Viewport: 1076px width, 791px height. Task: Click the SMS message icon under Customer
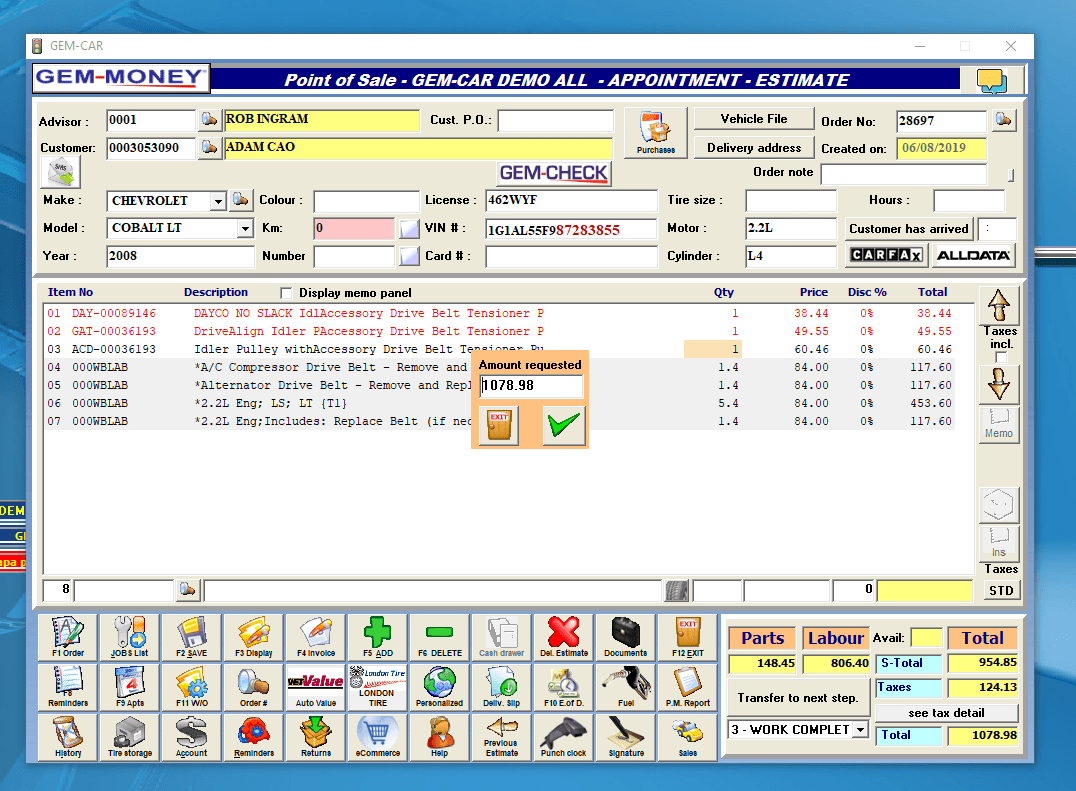point(61,172)
